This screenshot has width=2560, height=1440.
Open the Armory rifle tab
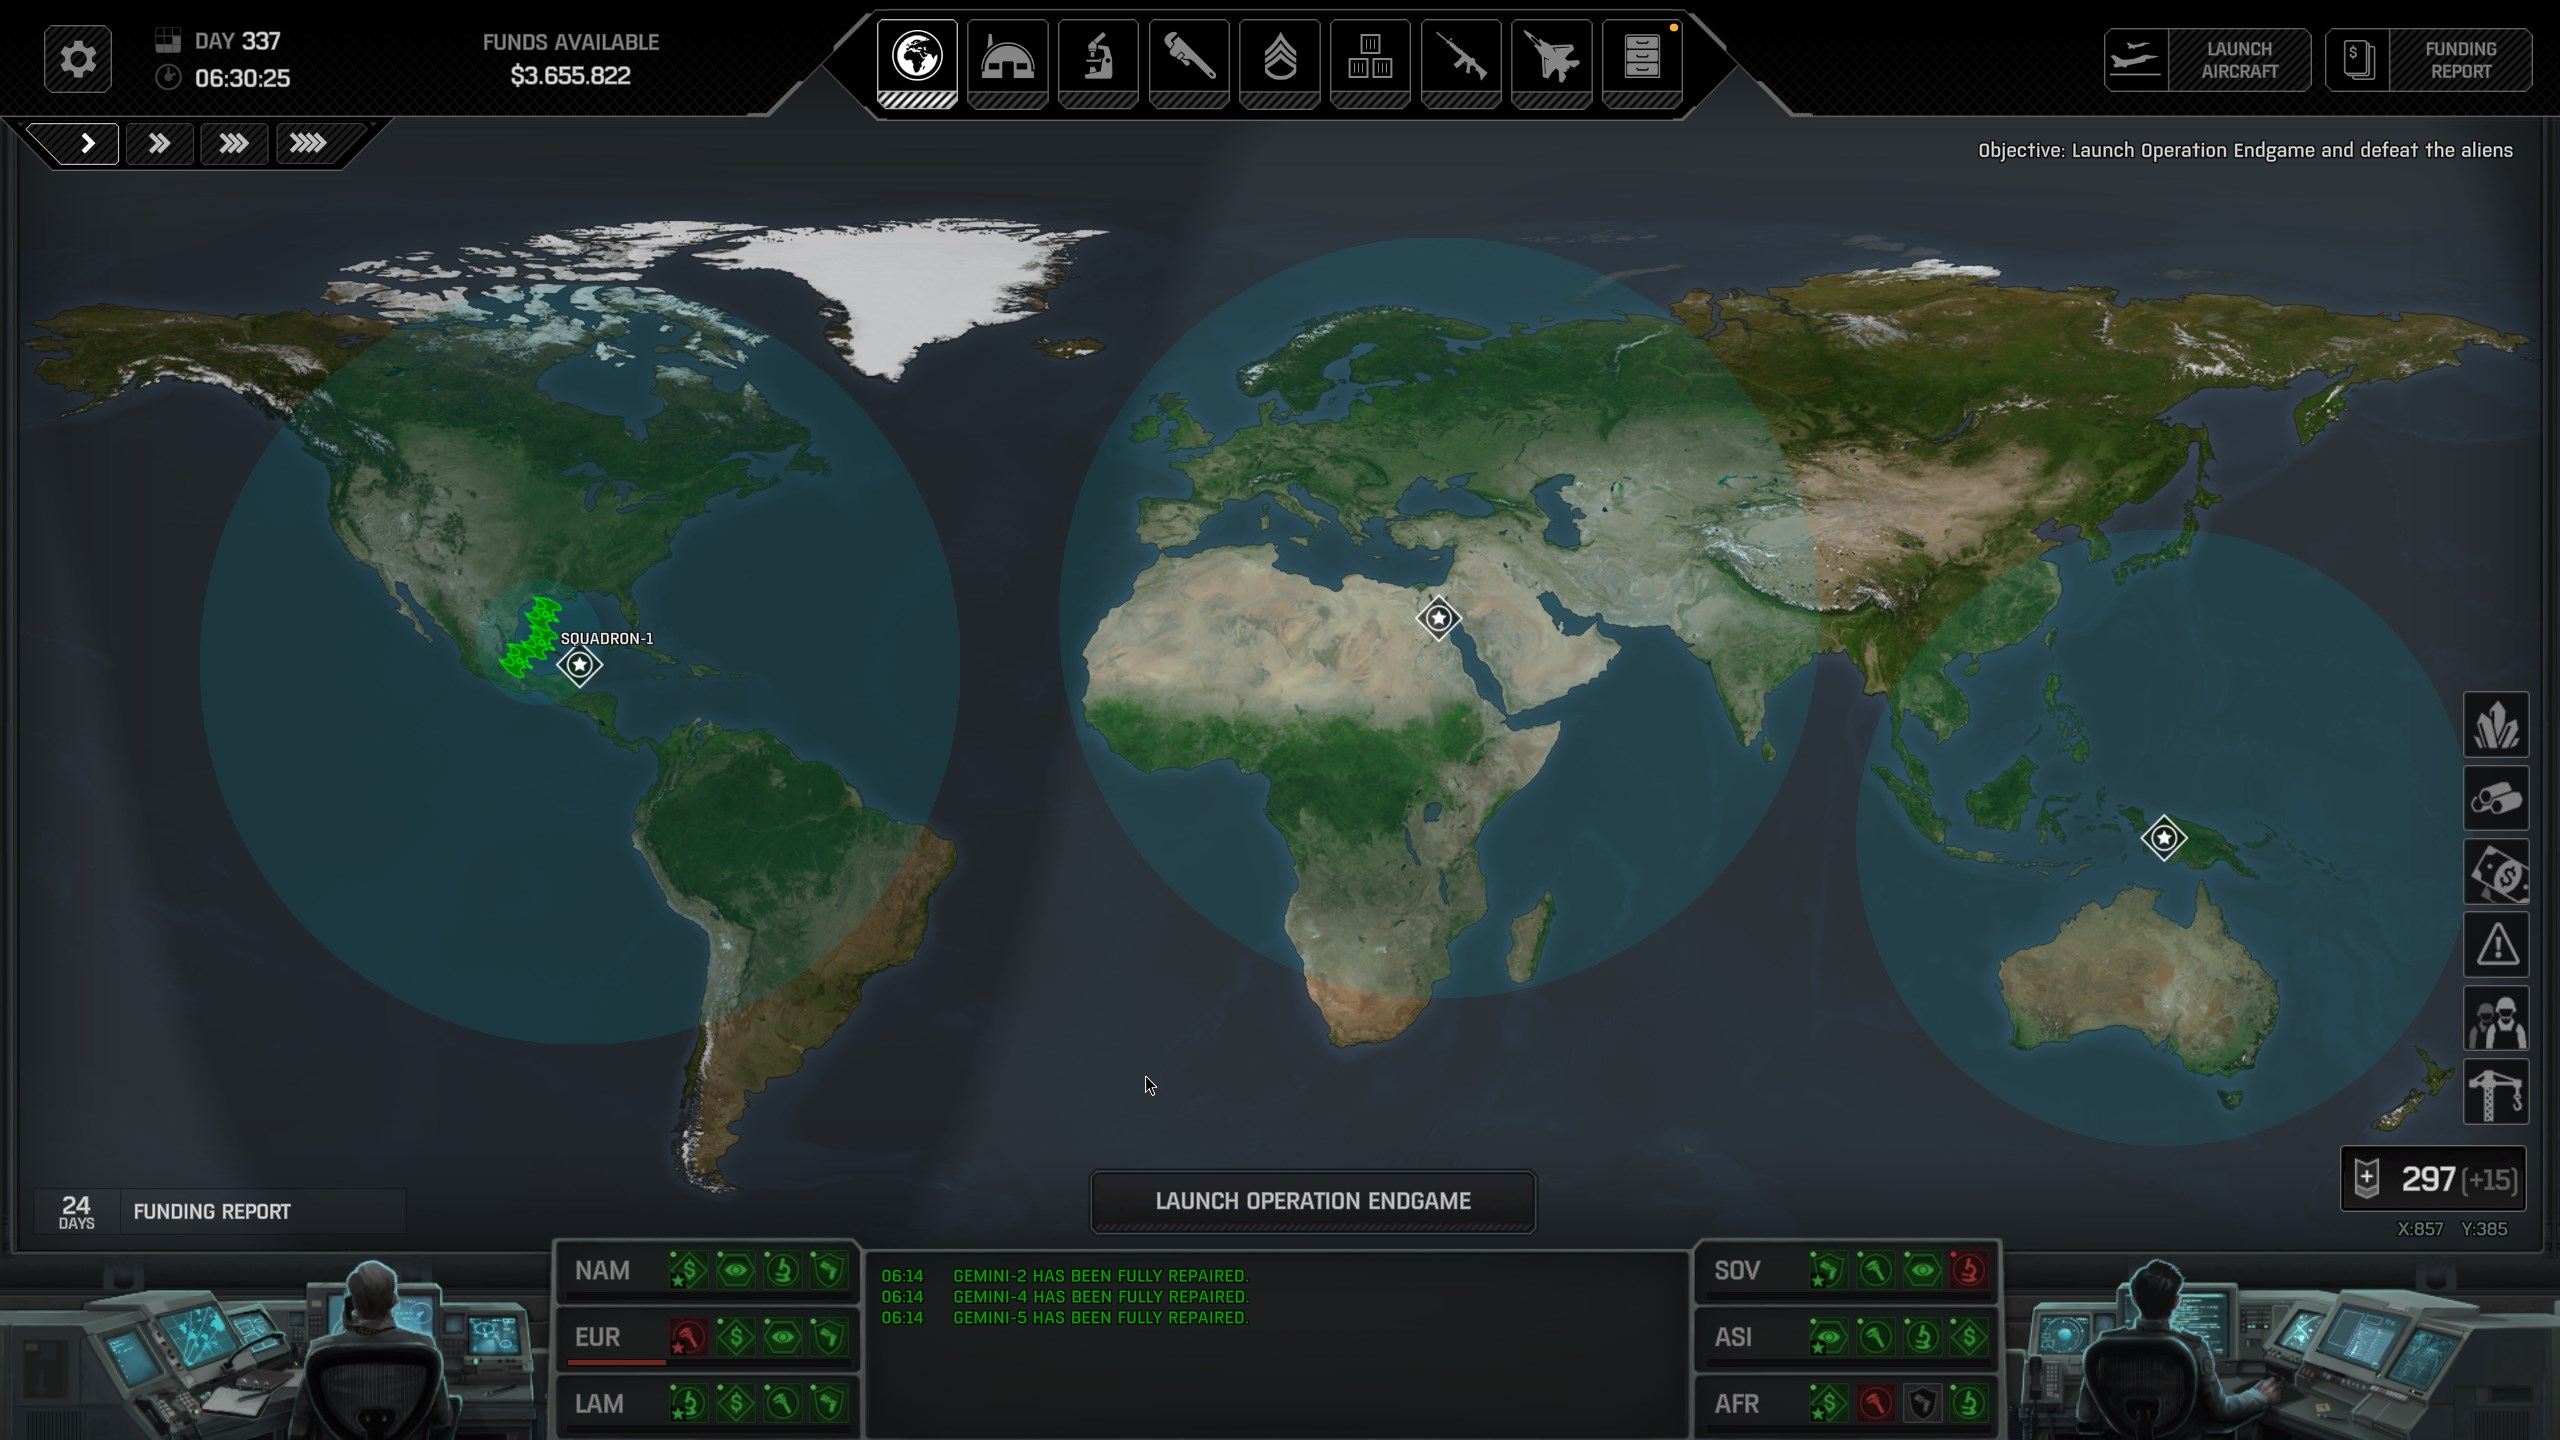[1461, 63]
